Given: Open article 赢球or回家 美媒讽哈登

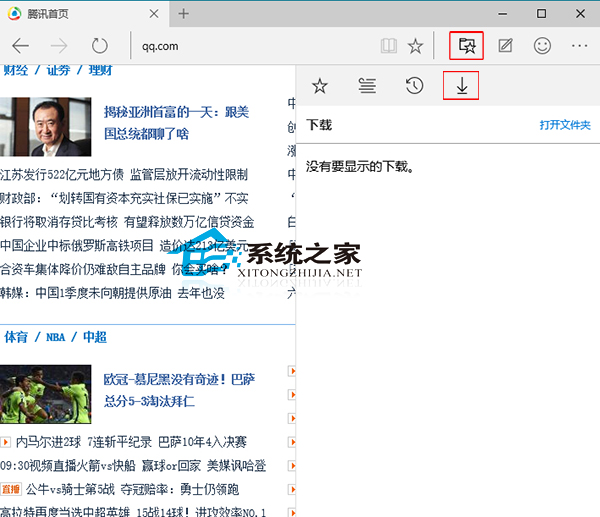Looking at the screenshot, I should click(204, 466).
